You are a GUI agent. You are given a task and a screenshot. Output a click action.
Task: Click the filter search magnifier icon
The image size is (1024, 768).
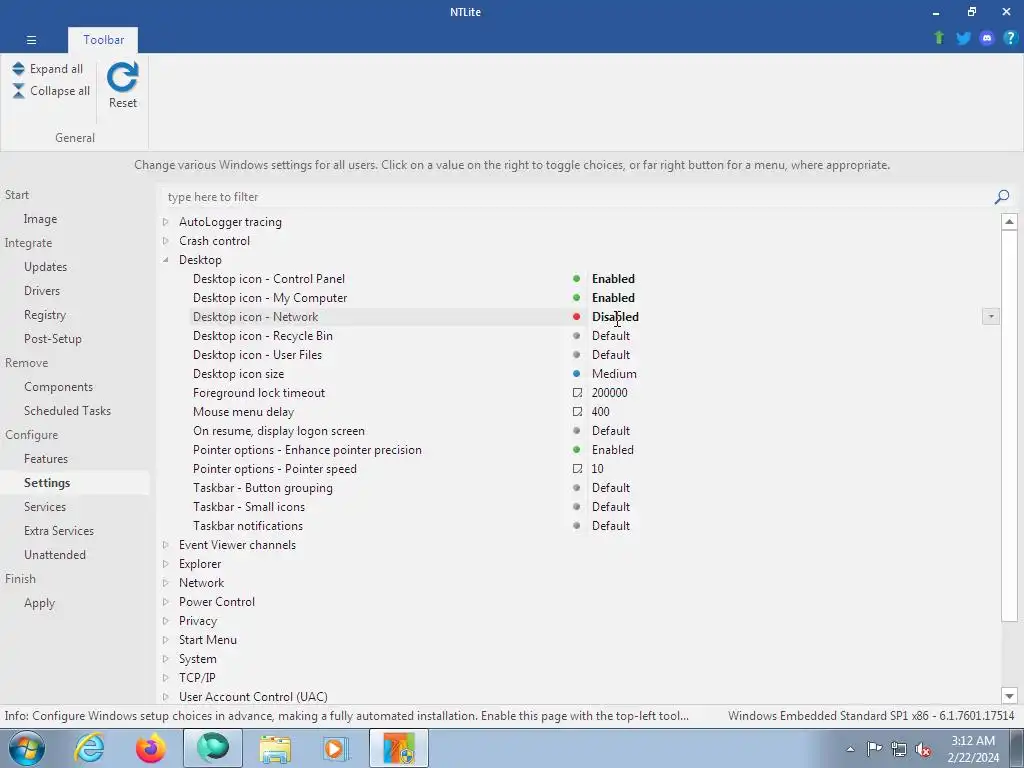1002,197
